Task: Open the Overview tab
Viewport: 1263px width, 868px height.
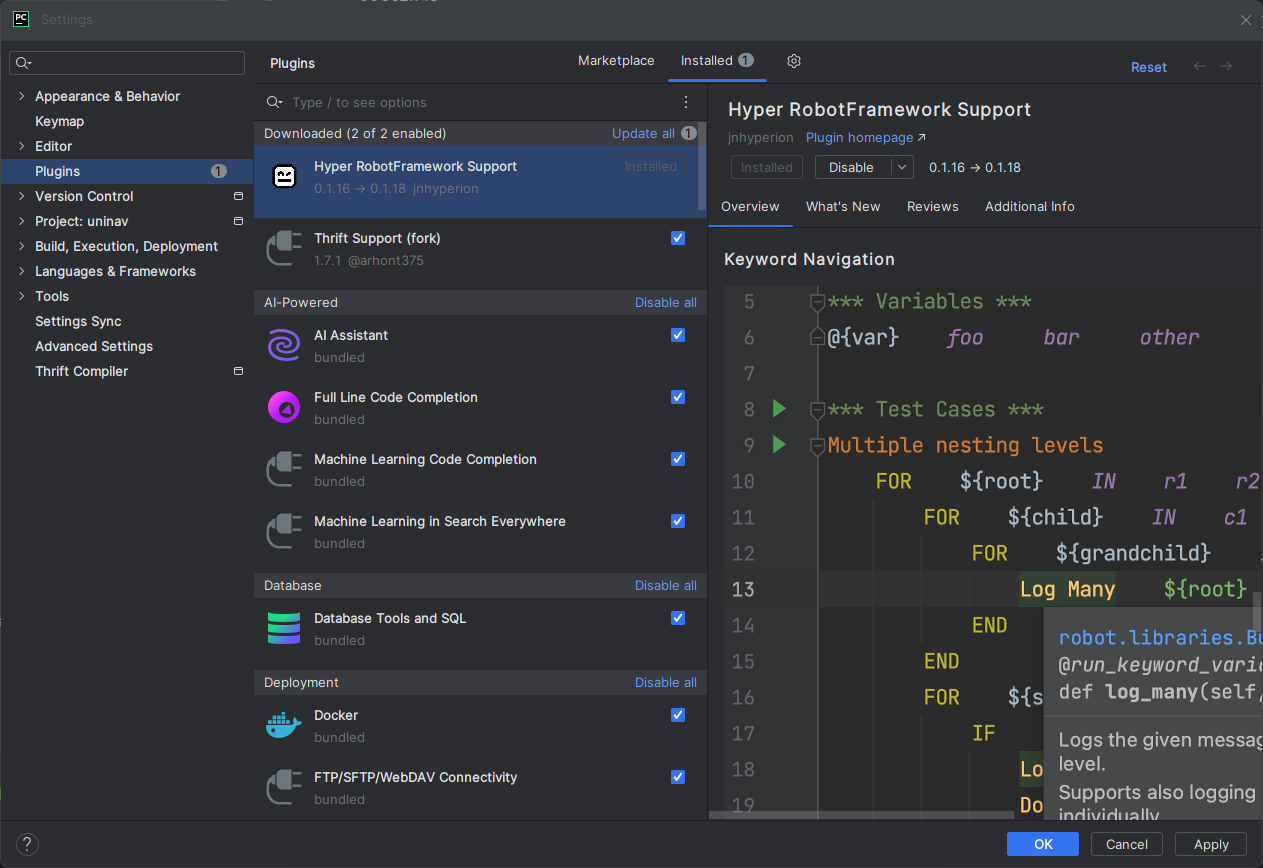Action: click(750, 206)
